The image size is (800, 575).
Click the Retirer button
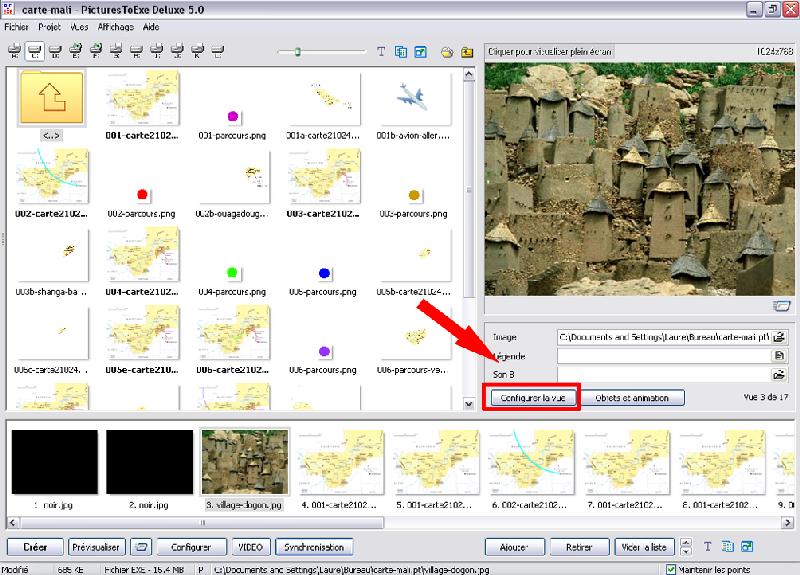click(x=579, y=547)
